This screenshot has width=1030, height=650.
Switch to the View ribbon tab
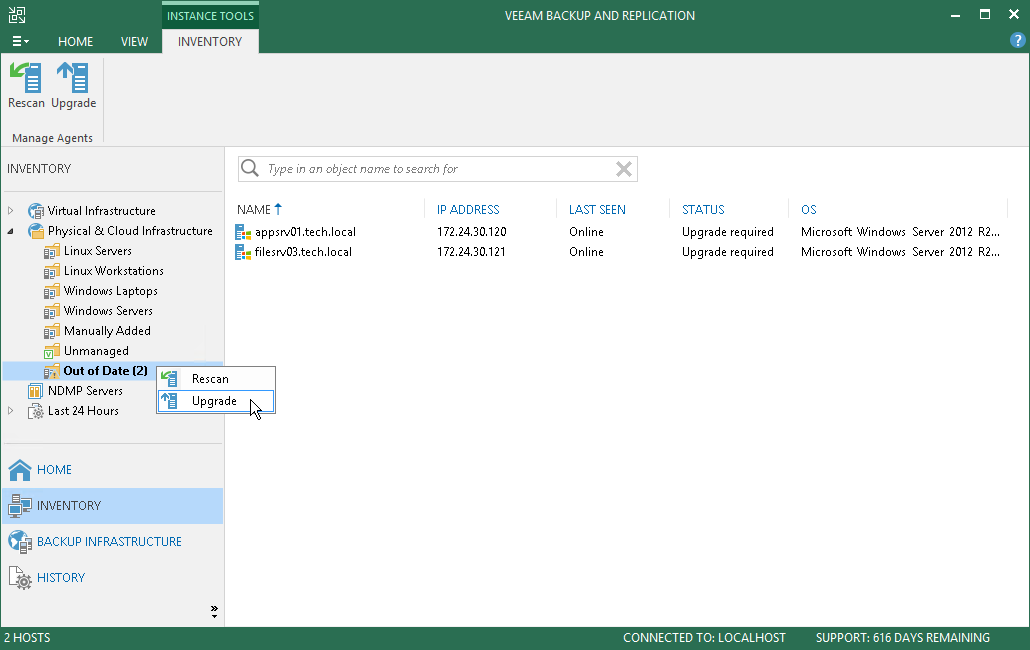pos(134,41)
